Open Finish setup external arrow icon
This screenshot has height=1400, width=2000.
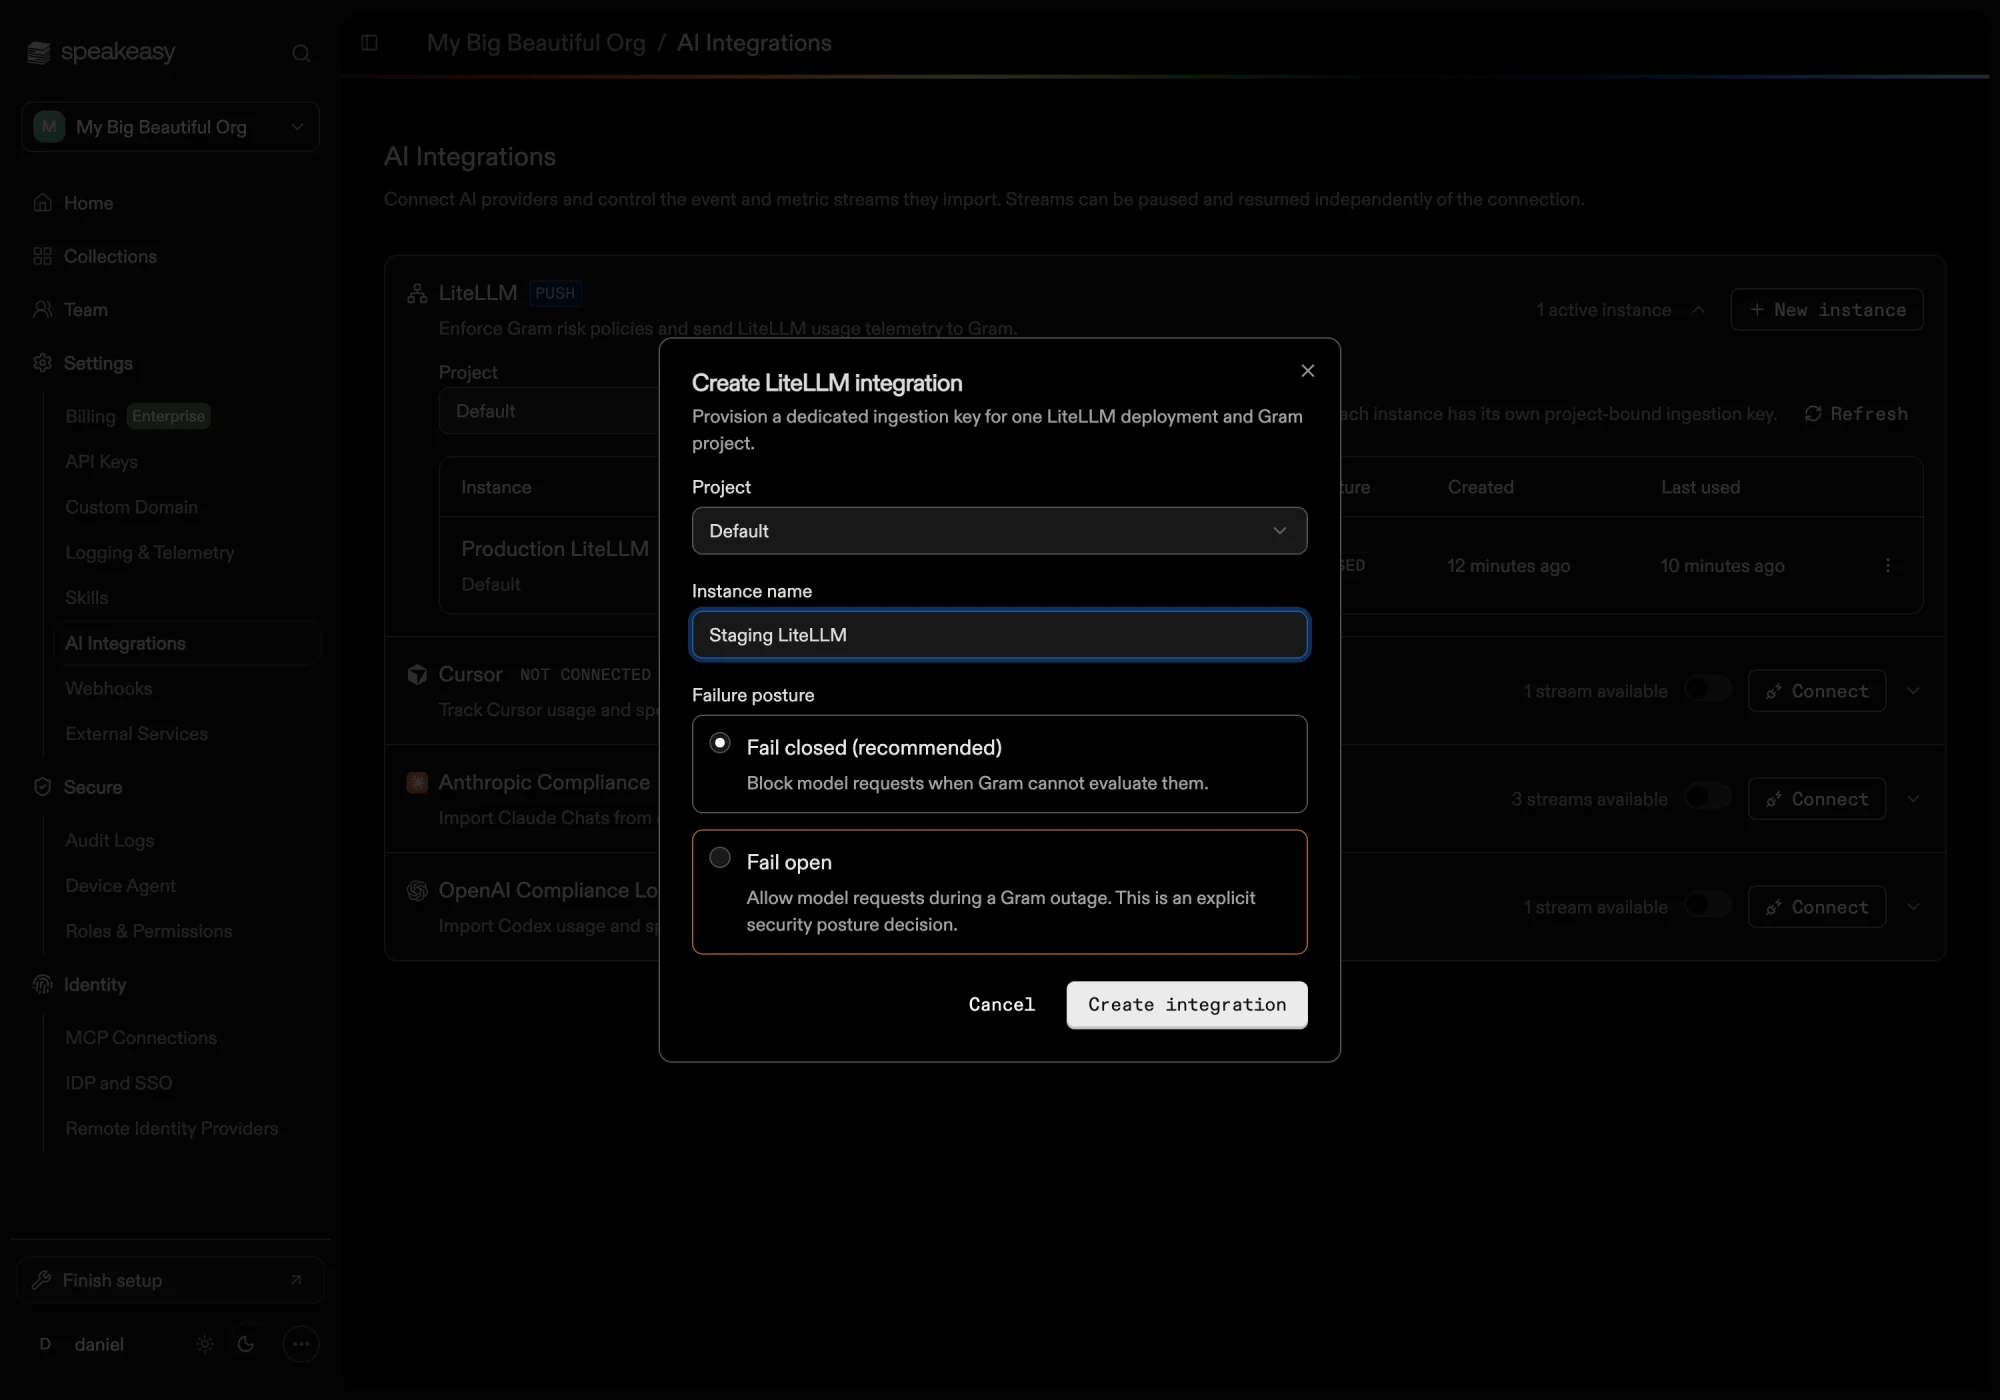tap(296, 1280)
